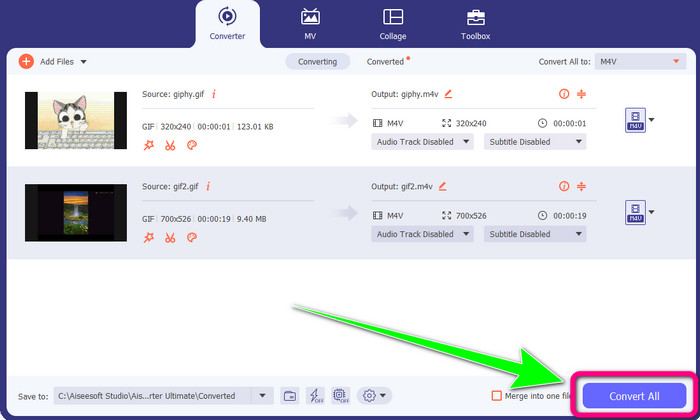The image size is (700, 420).
Task: Enable Merge into one file checkbox
Action: pyautogui.click(x=497, y=396)
